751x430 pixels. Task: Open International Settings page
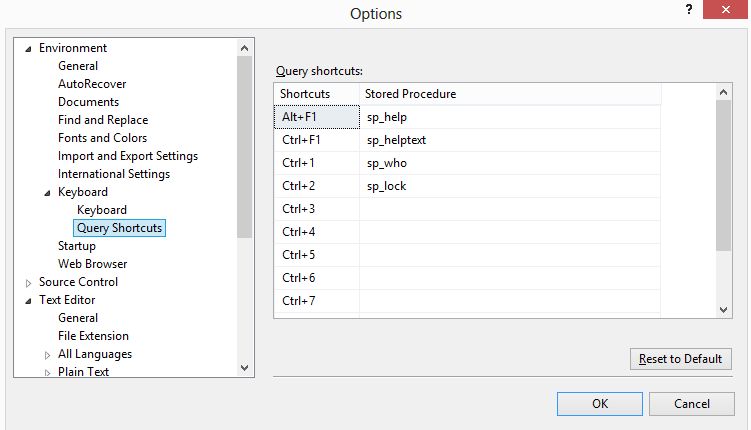pyautogui.click(x=114, y=174)
